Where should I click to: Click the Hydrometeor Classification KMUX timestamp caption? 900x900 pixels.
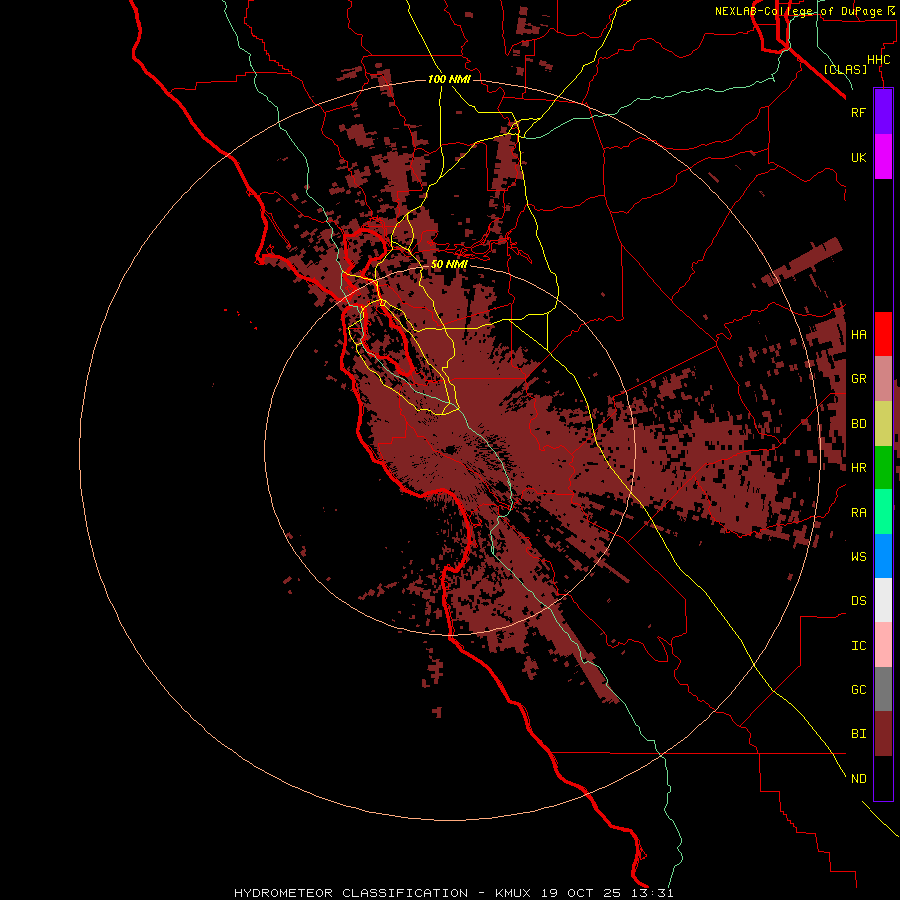[x=453, y=893]
